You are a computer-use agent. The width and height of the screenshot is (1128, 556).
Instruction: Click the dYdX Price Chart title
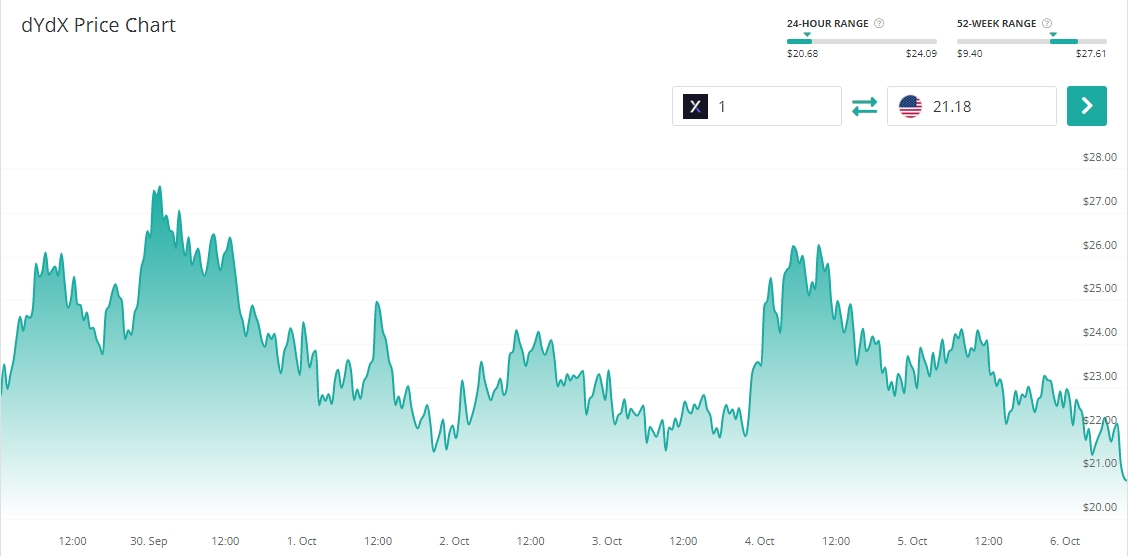99,26
